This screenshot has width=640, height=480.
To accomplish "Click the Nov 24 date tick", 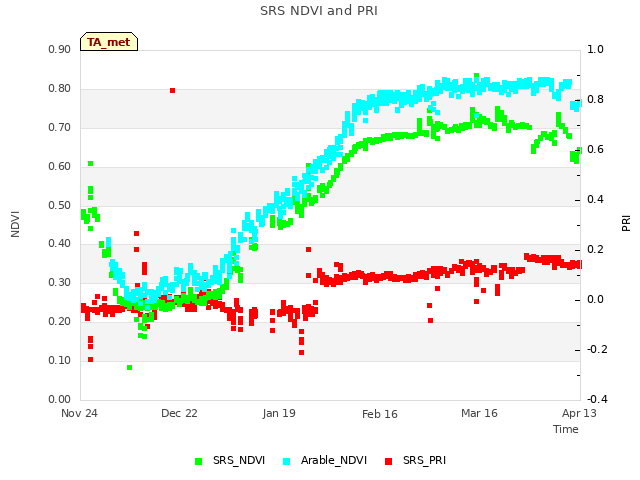I will 79,413.
